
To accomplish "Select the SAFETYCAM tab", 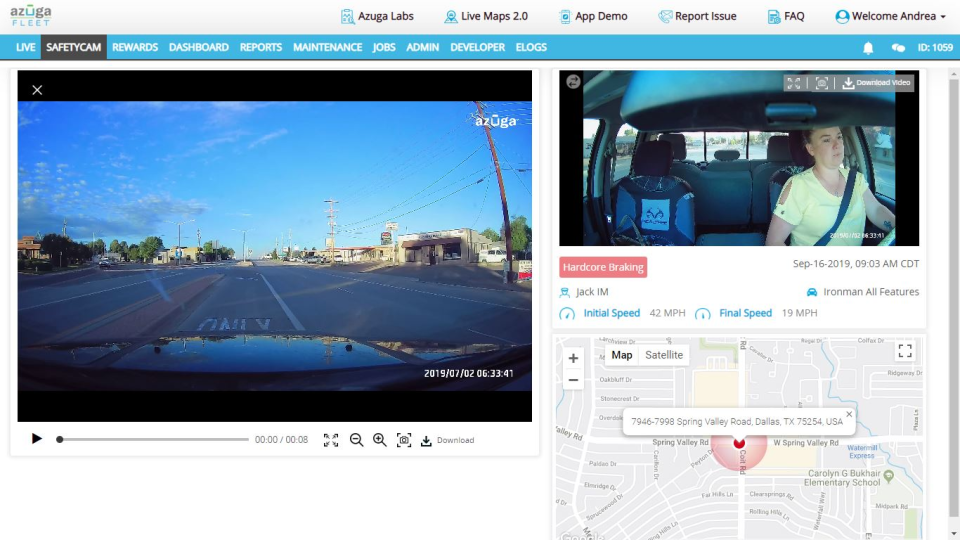I will pos(73,47).
